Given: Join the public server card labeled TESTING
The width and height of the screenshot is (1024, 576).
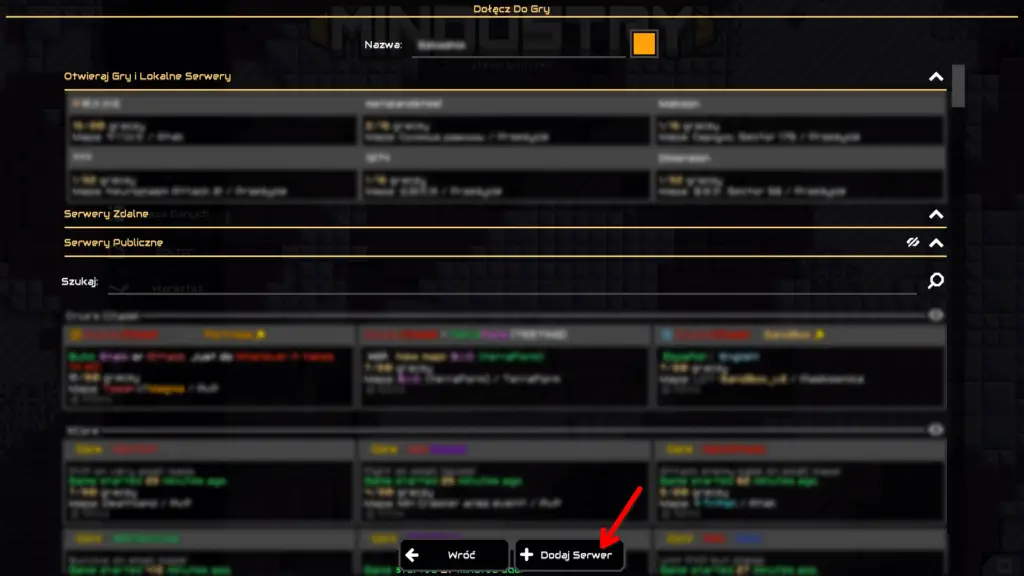Looking at the screenshot, I should tap(505, 367).
